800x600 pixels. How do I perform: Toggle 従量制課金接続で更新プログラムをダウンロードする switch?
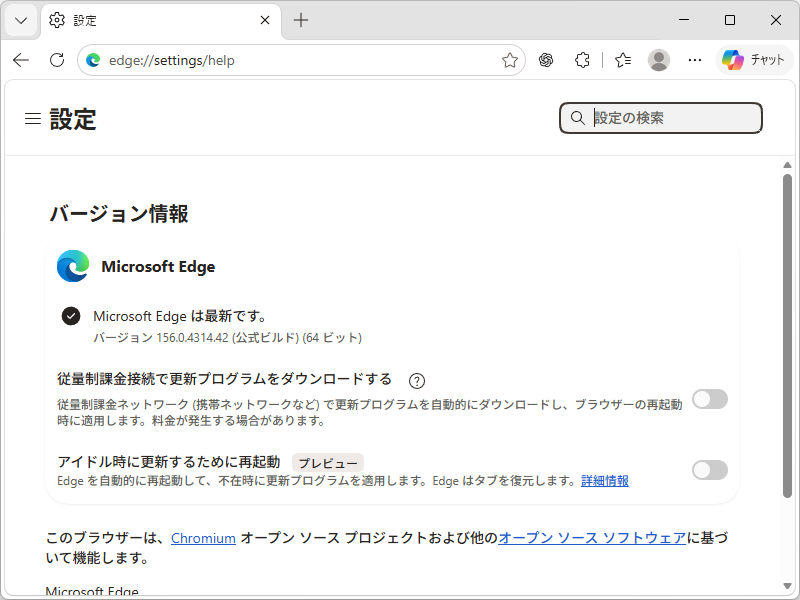pyautogui.click(x=710, y=399)
